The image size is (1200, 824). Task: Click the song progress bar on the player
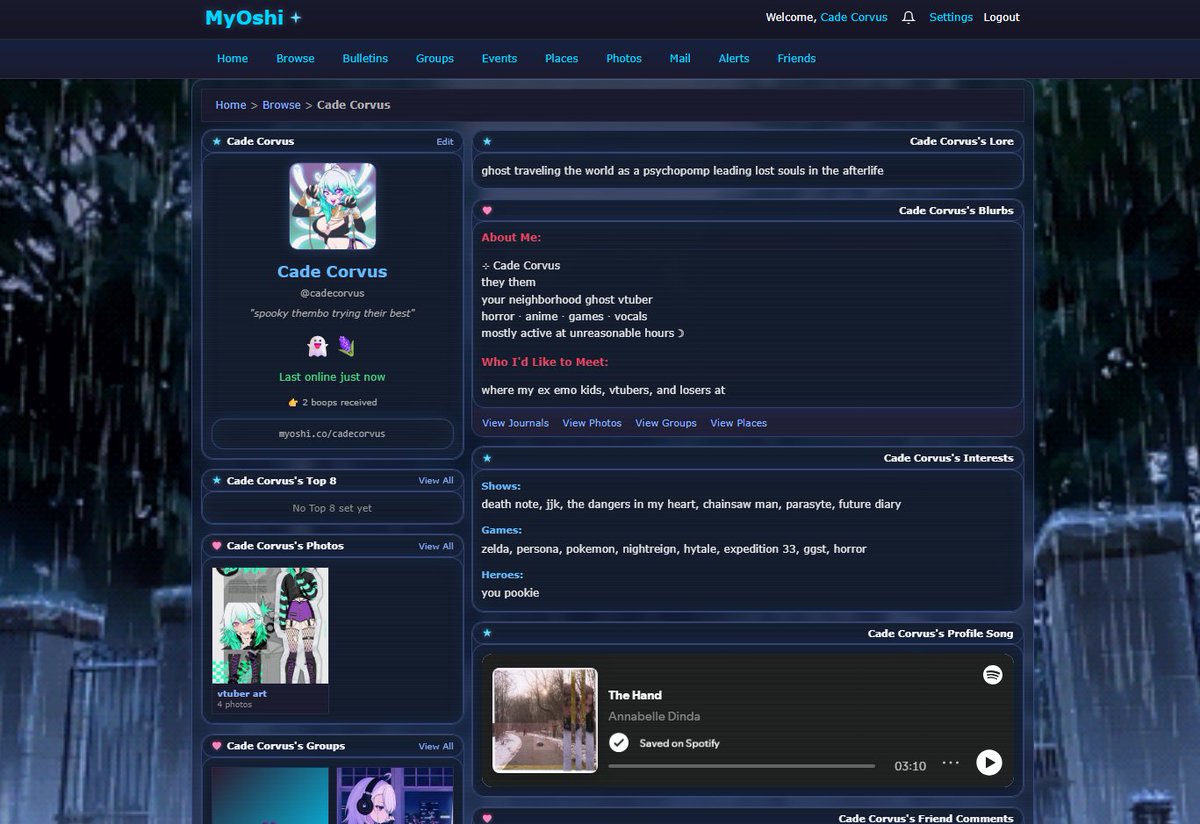coord(740,765)
